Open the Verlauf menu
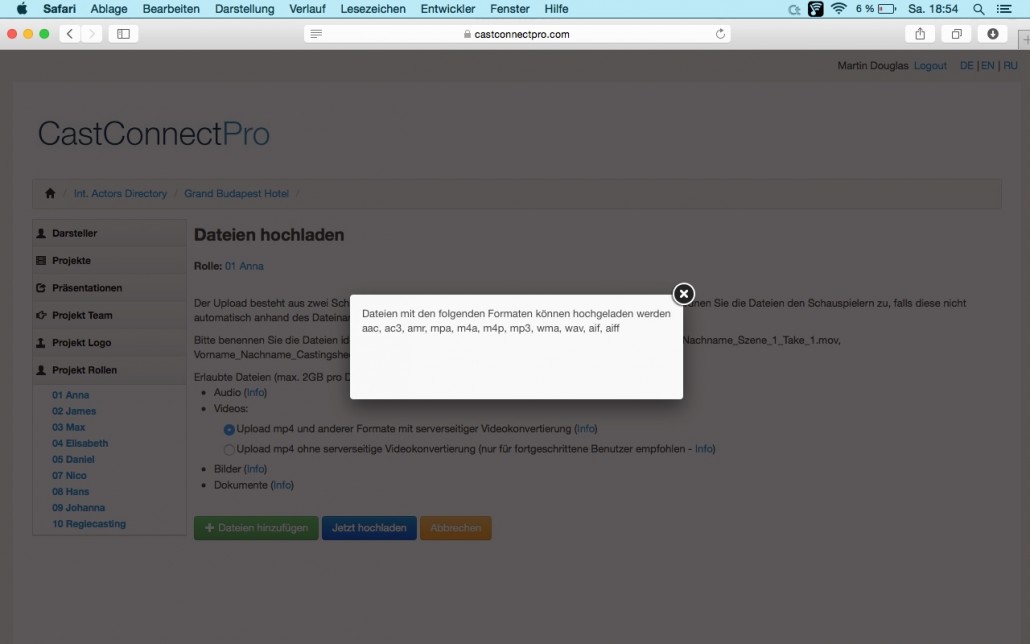 307,9
